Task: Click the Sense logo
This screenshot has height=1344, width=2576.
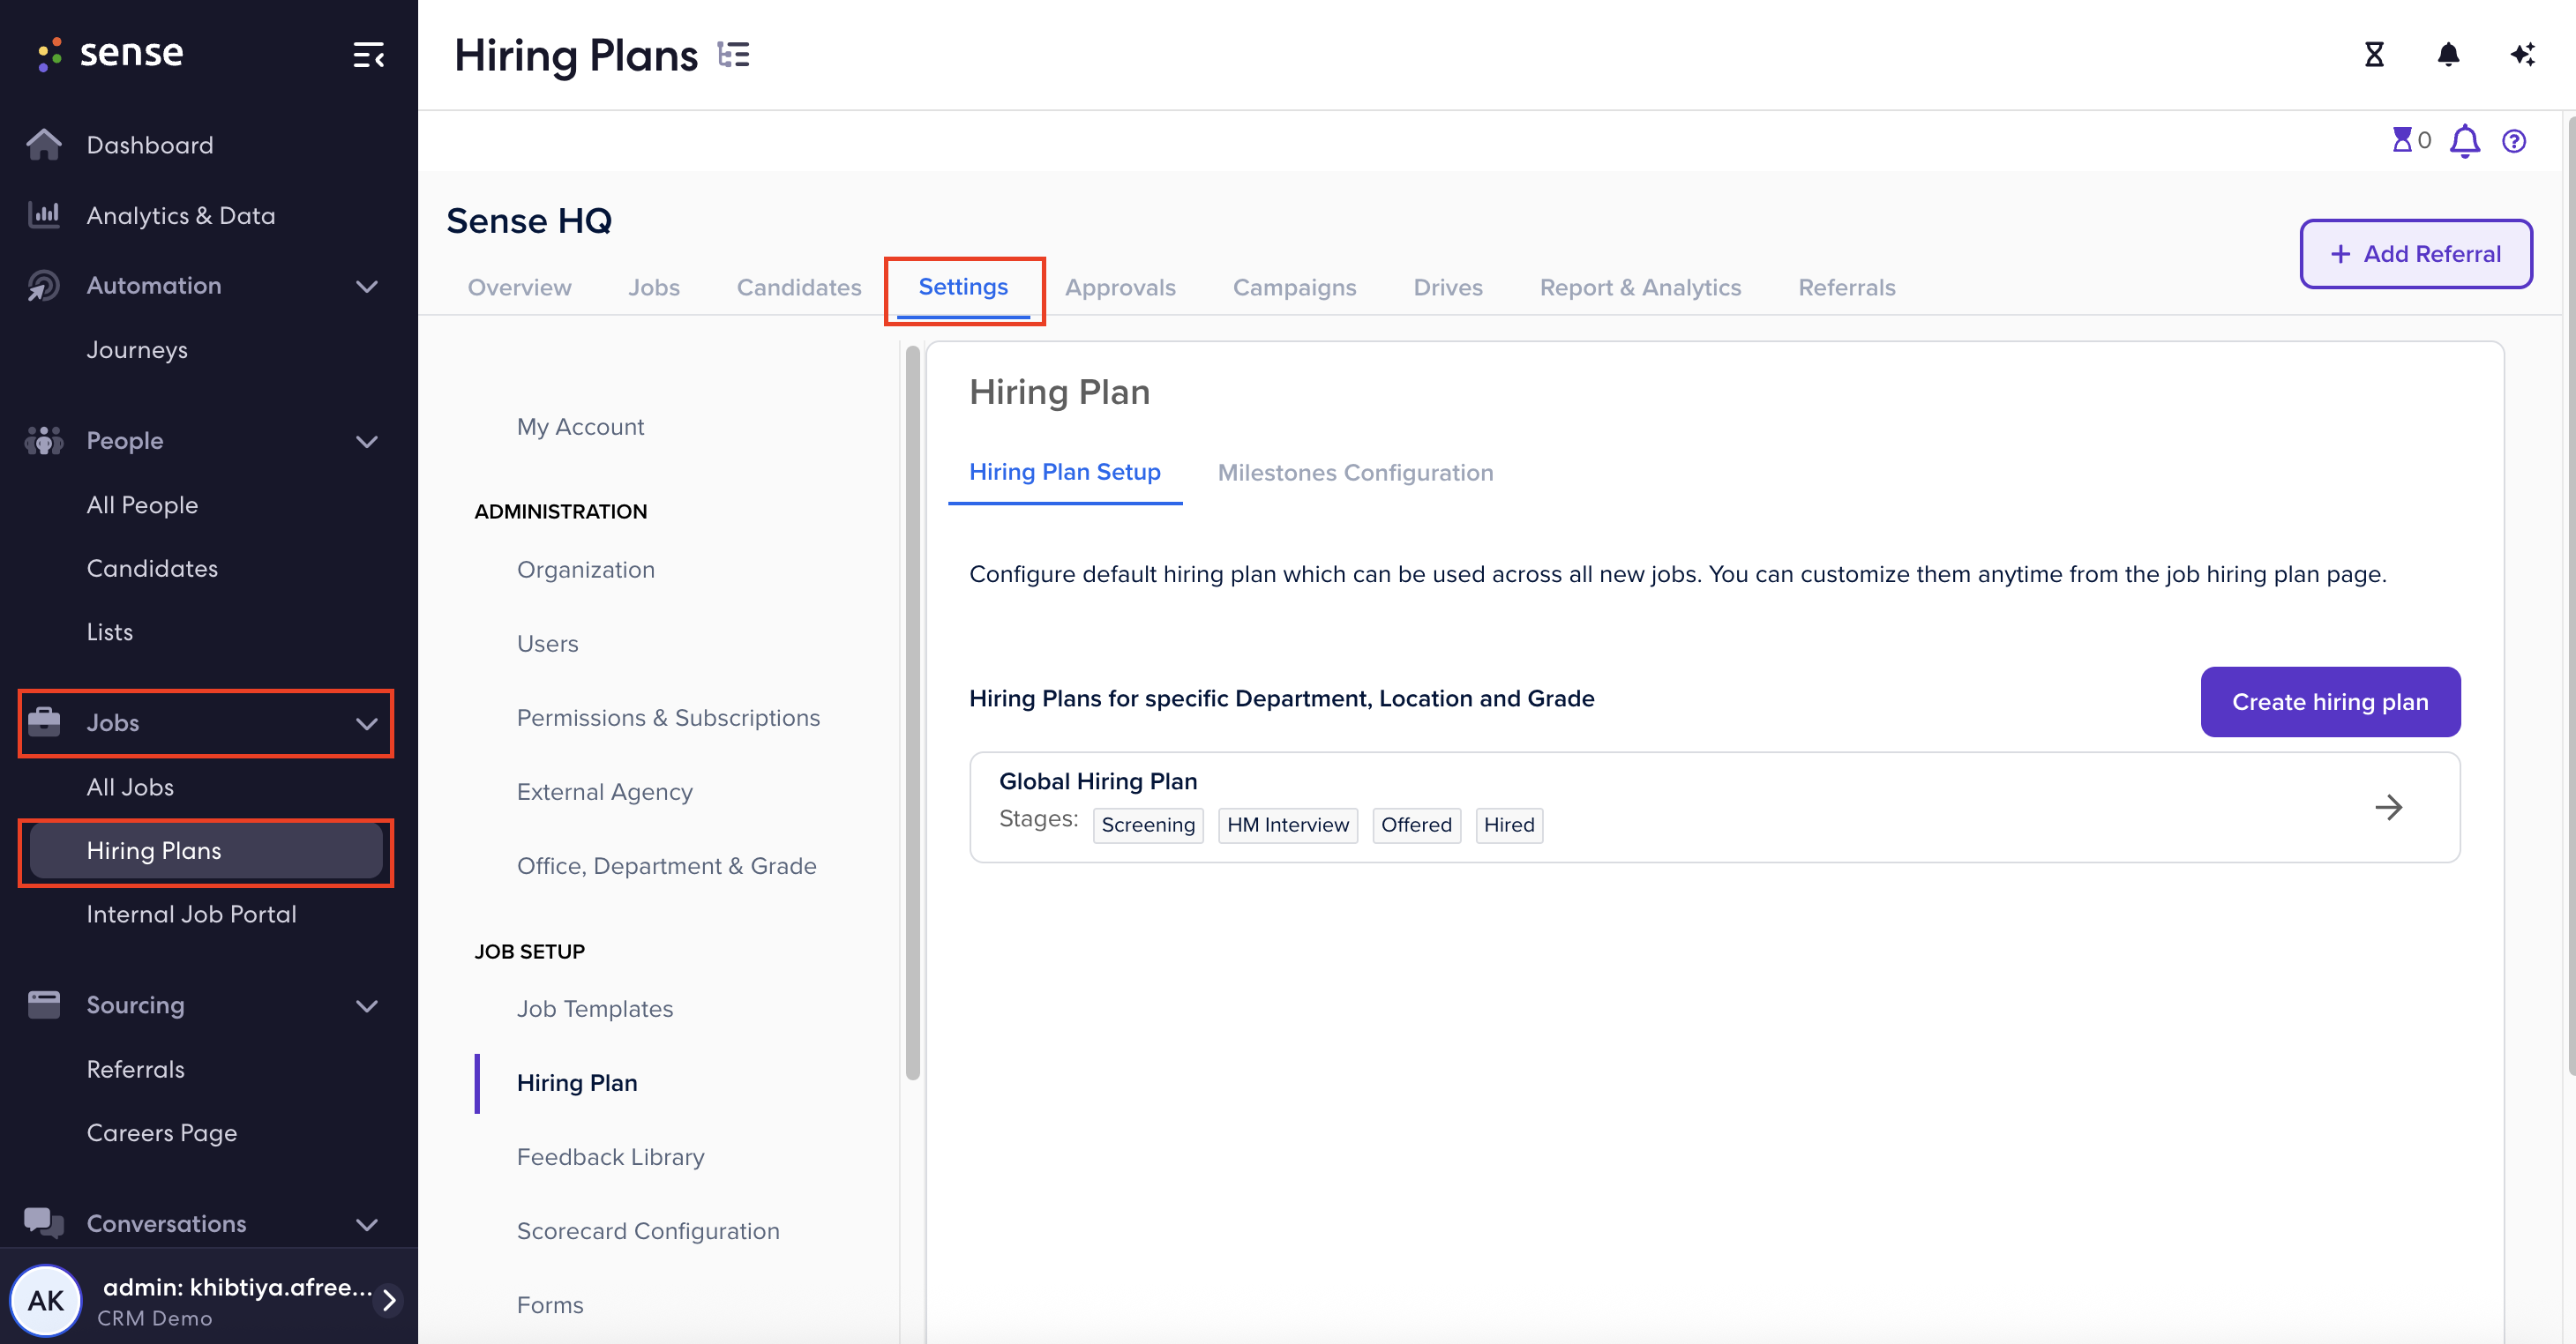Action: 110,53
